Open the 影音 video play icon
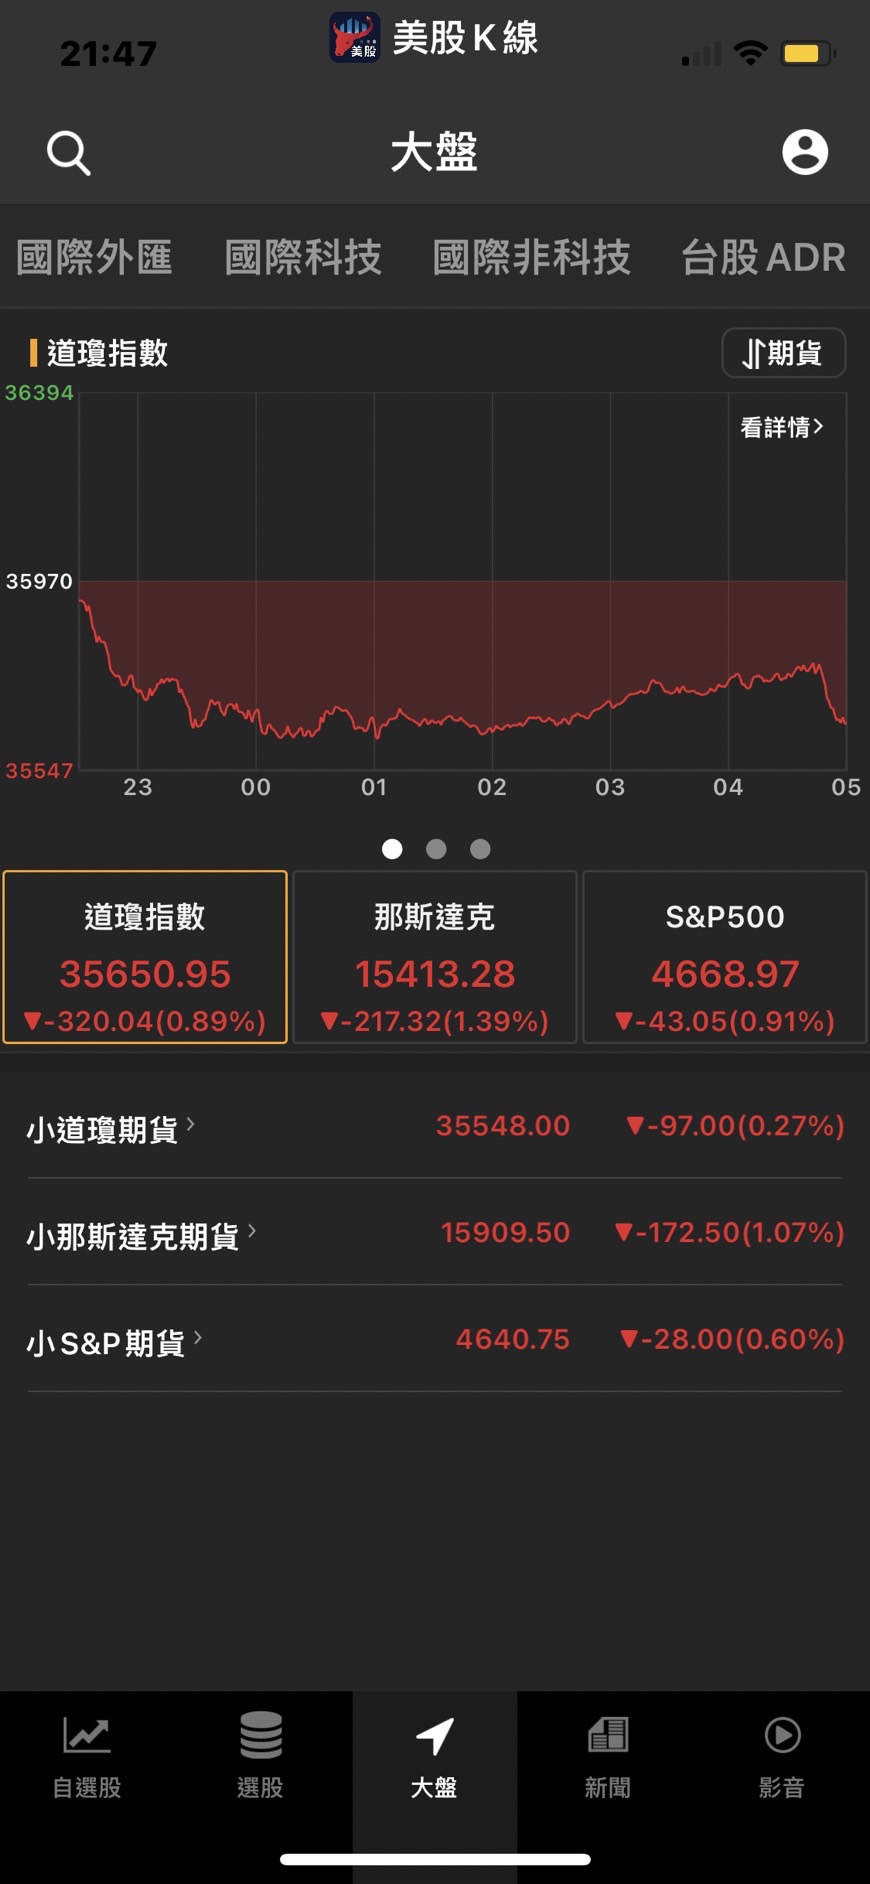 point(782,1736)
